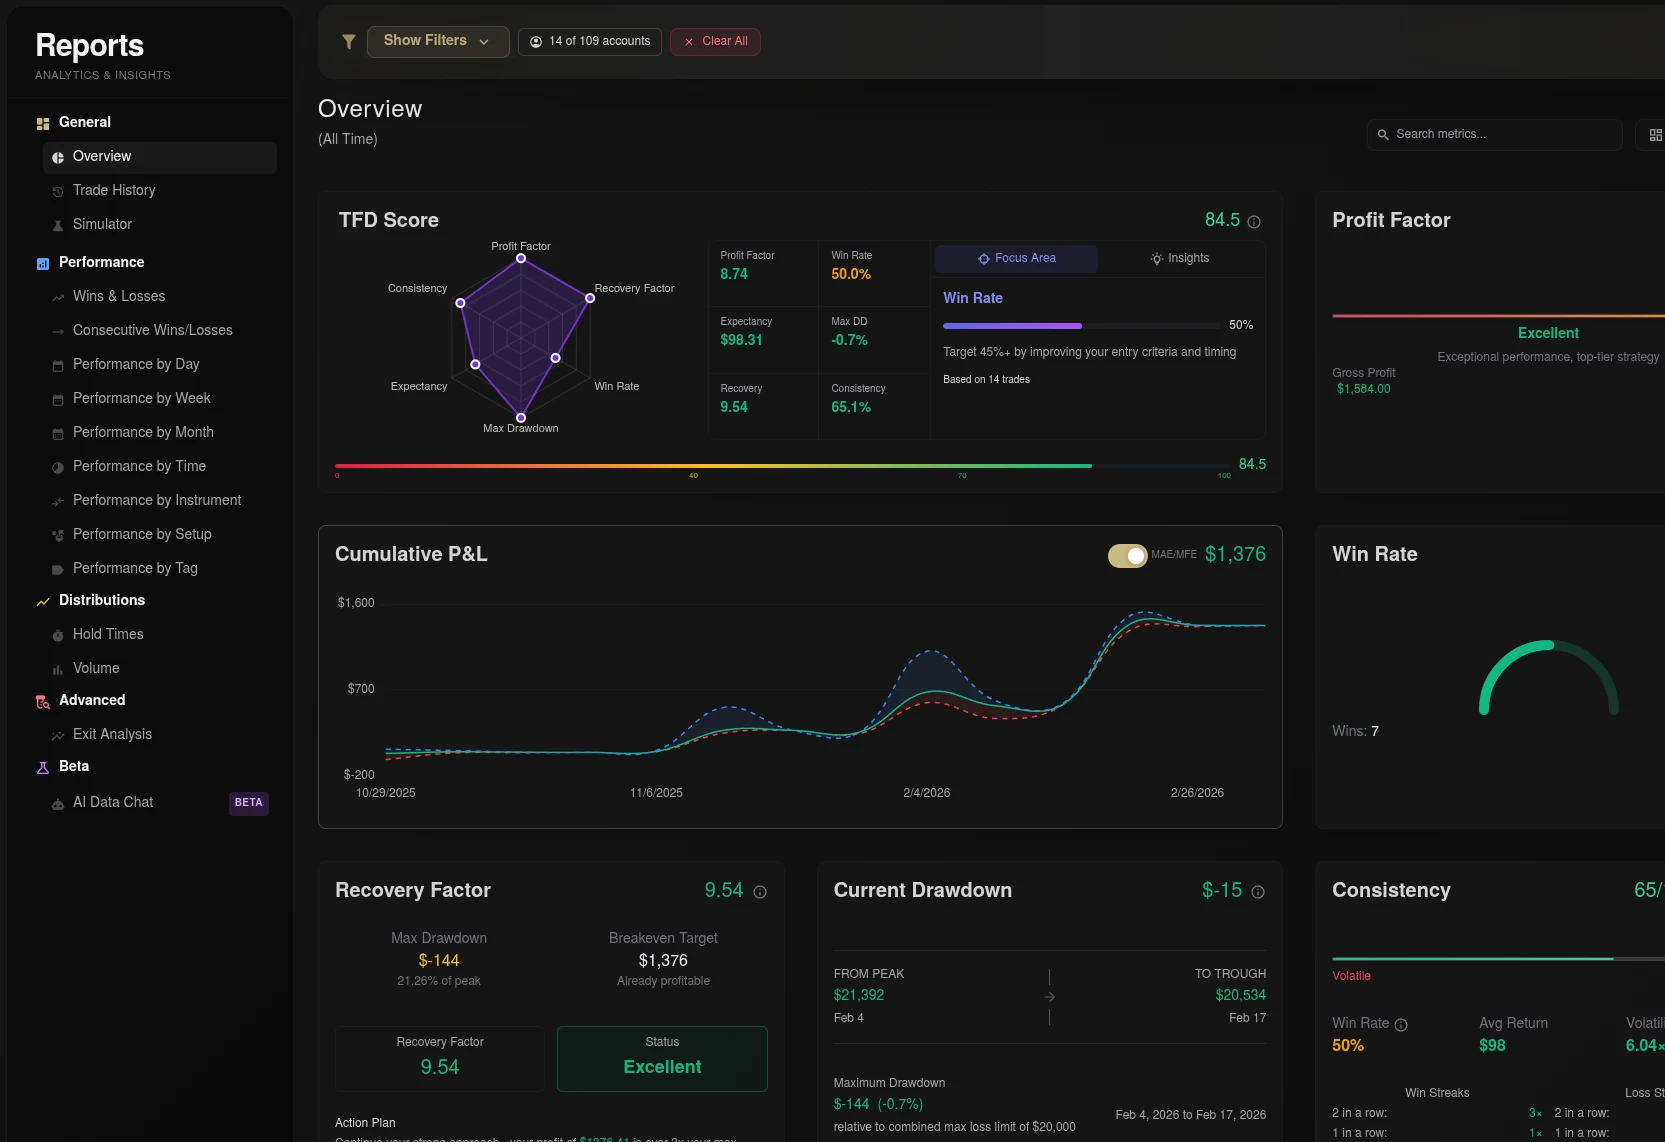Click the Expectancy $98.31 metric tile
The width and height of the screenshot is (1665, 1142).
click(x=763, y=339)
